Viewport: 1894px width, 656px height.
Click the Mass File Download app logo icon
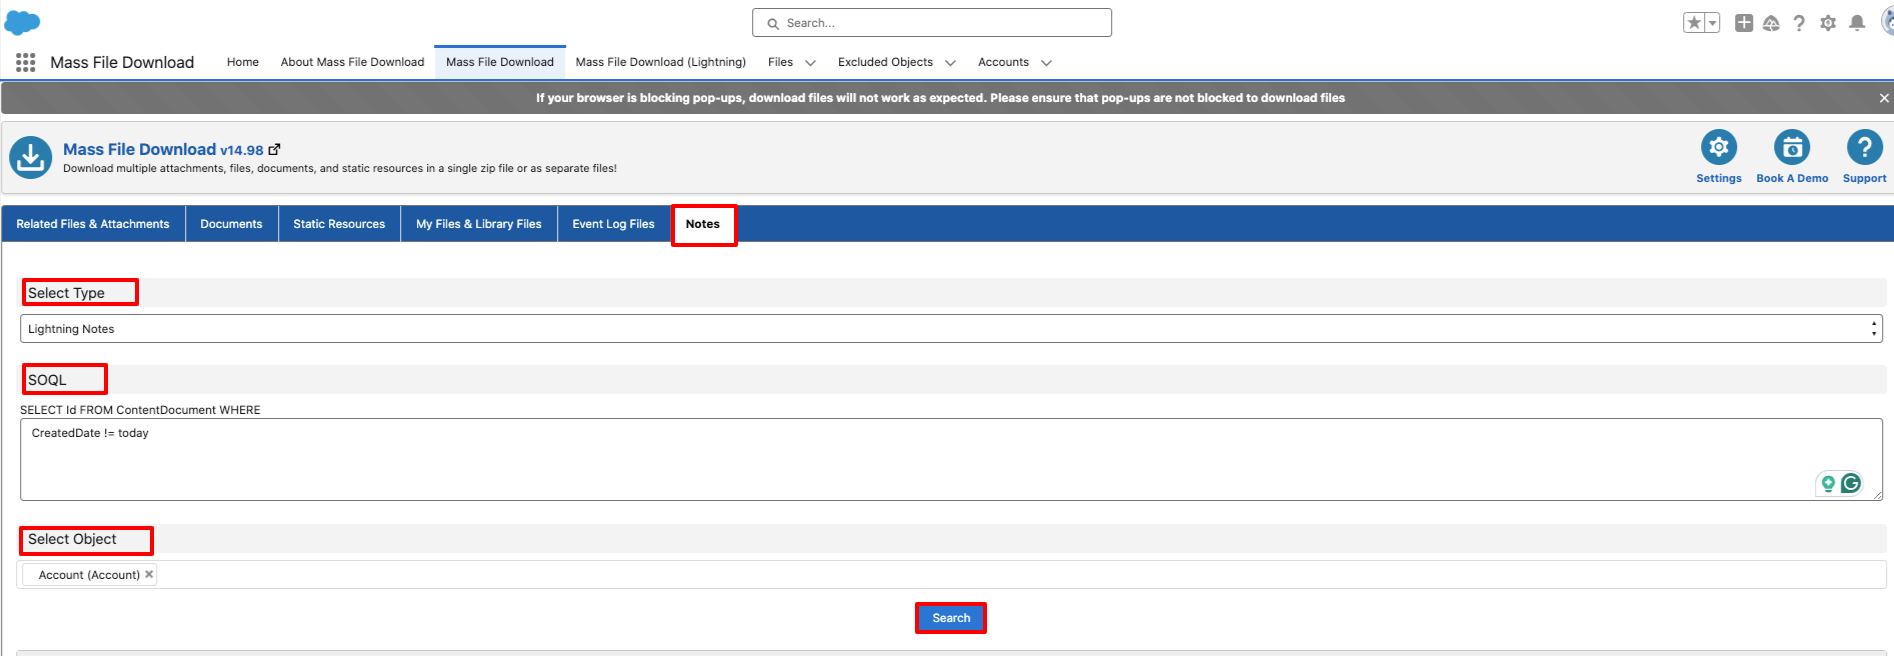point(31,158)
